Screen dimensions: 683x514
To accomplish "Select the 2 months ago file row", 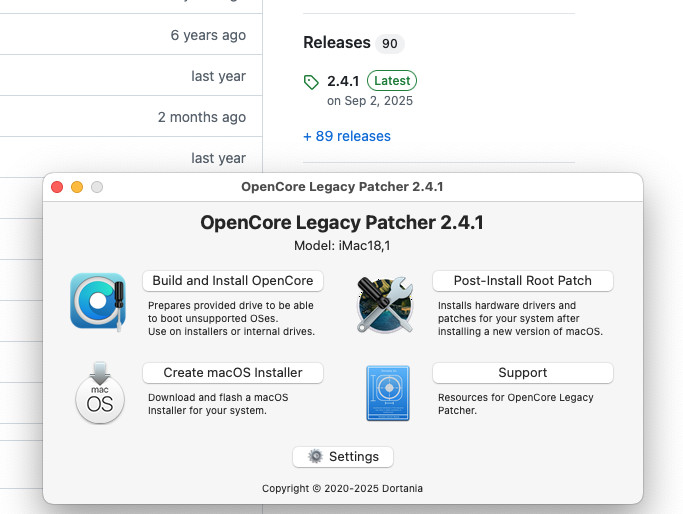I will coord(131,116).
